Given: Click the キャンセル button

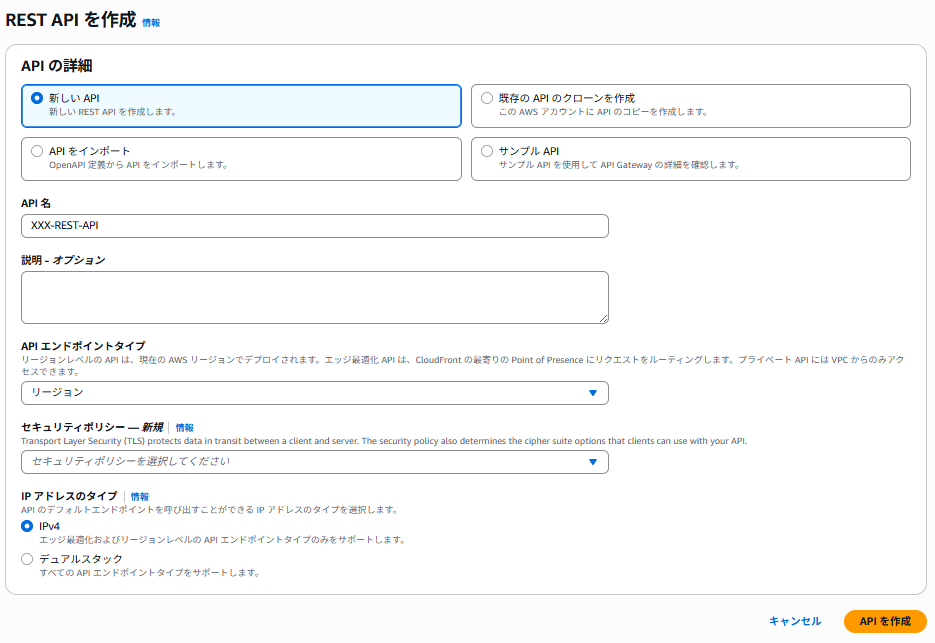Looking at the screenshot, I should (x=795, y=621).
